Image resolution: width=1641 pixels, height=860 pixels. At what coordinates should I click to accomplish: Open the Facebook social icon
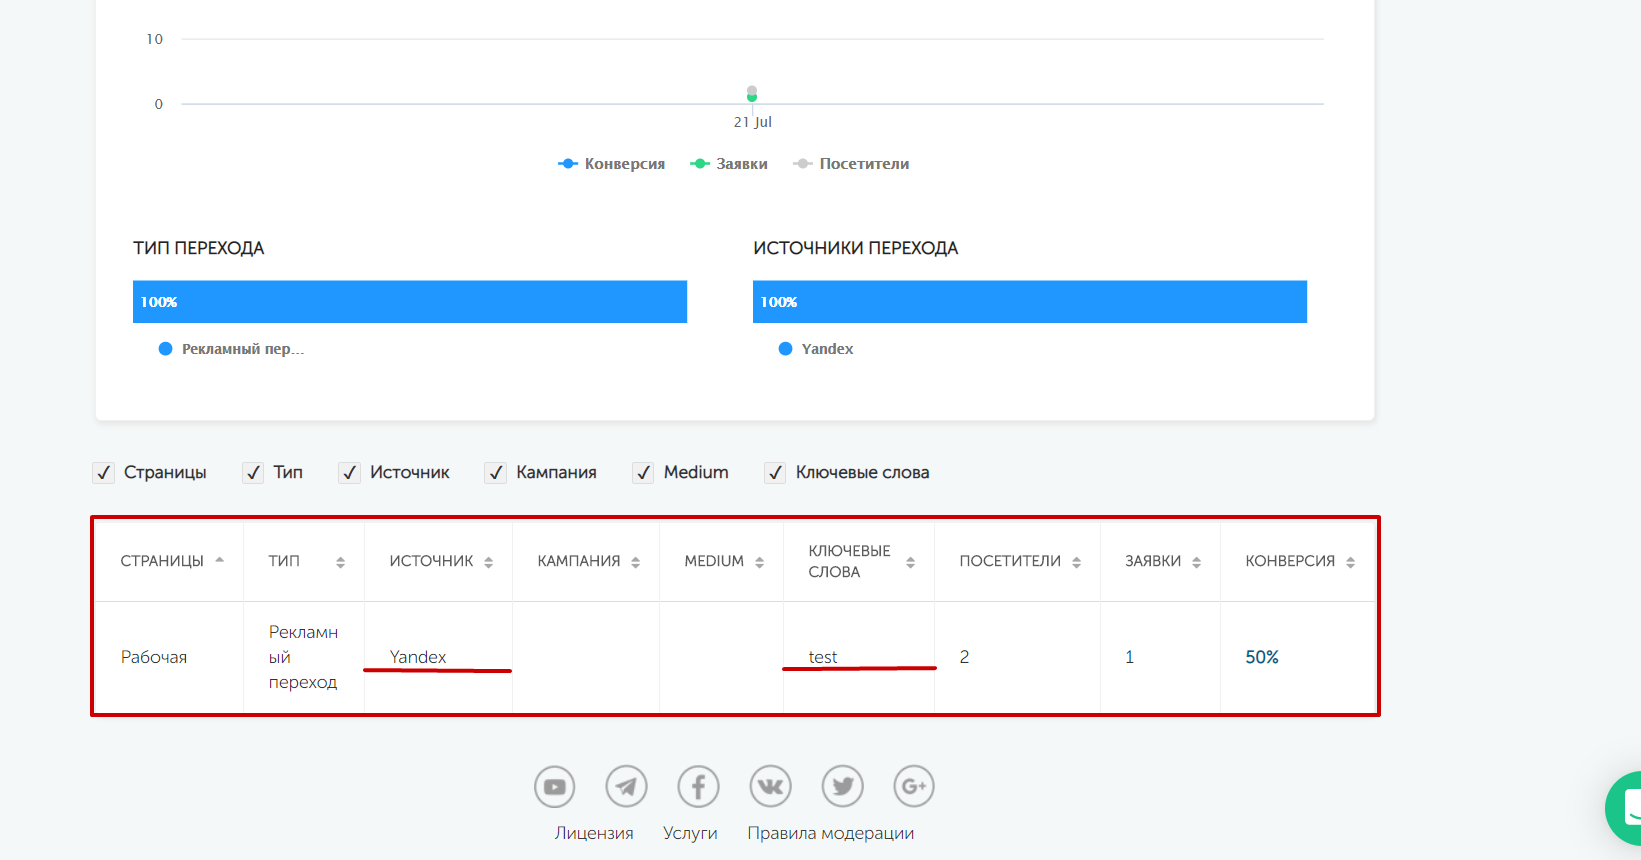698,787
